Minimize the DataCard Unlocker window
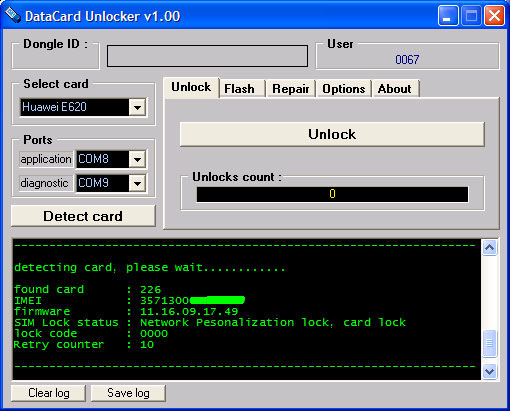The height and width of the screenshot is (411, 510). click(448, 16)
